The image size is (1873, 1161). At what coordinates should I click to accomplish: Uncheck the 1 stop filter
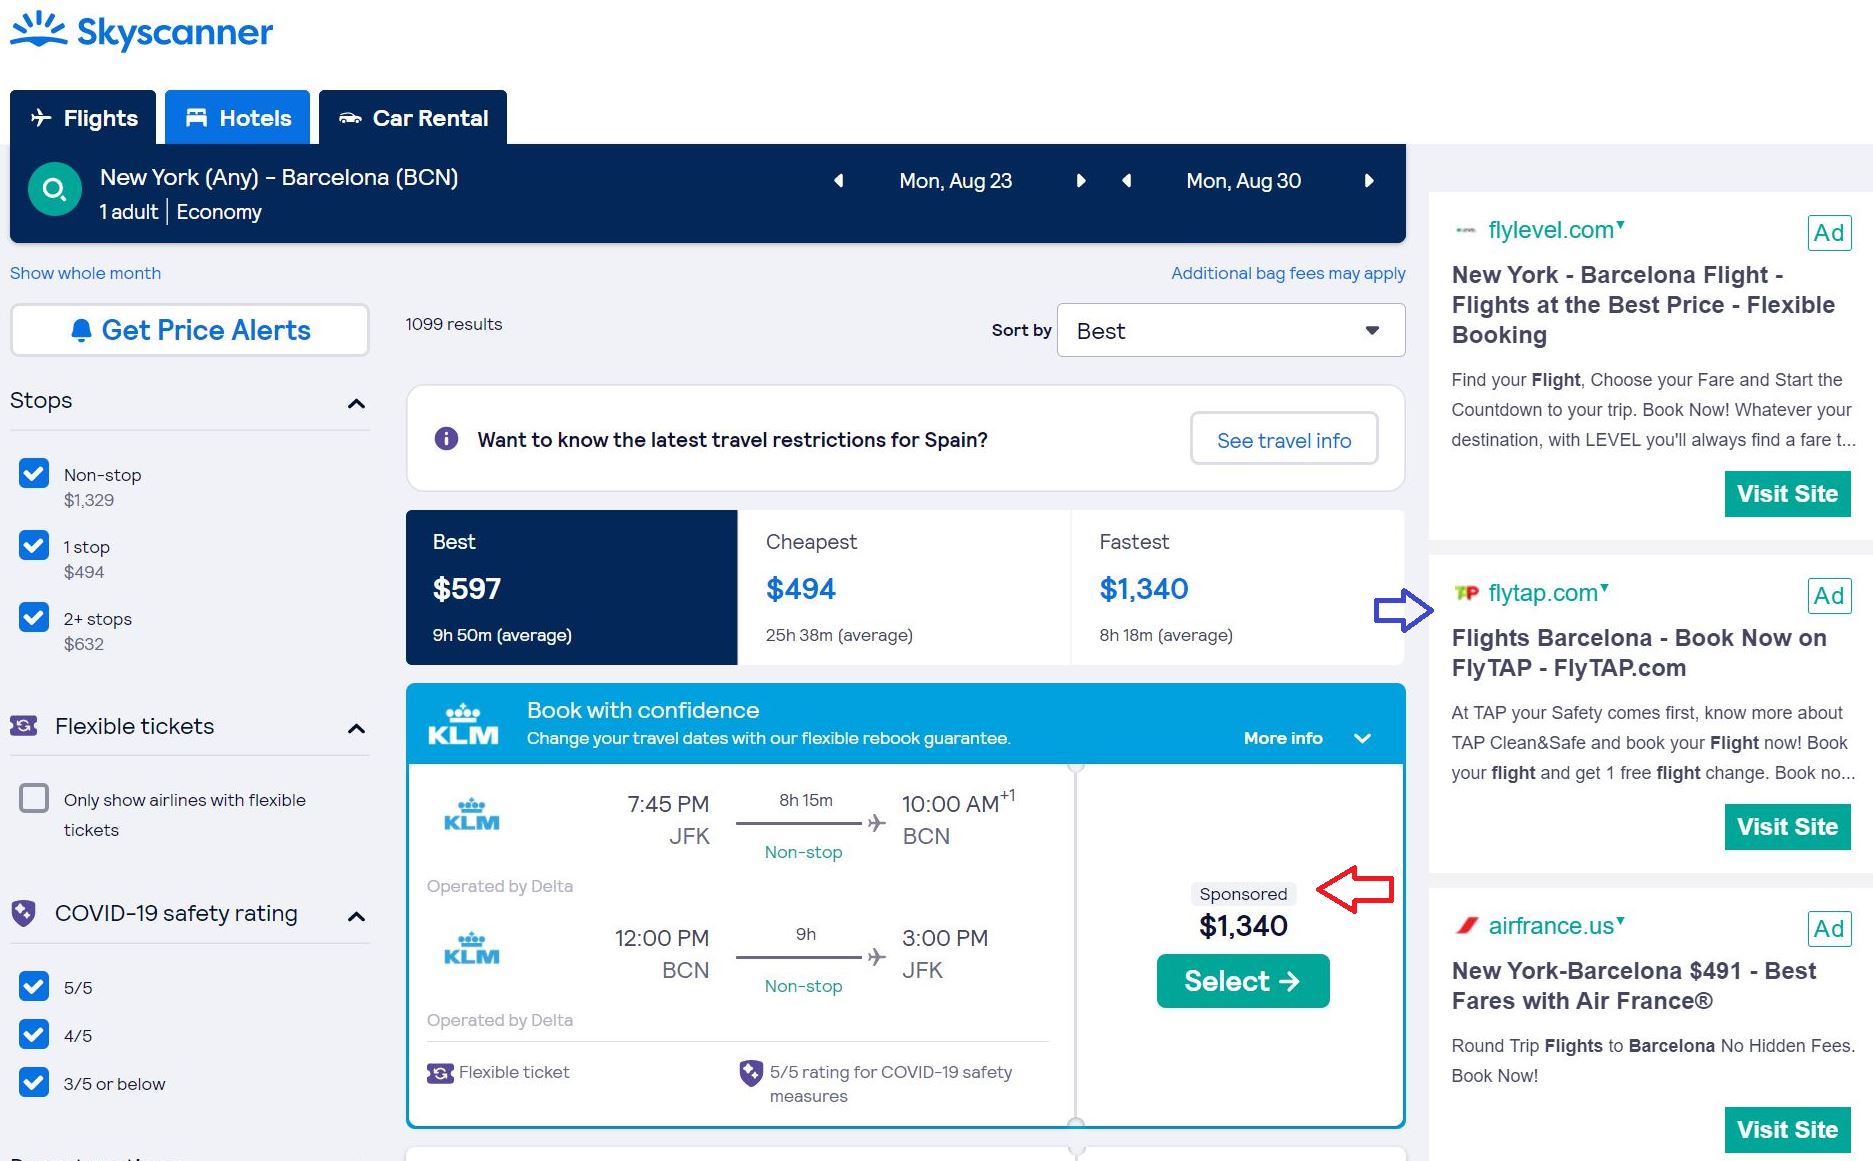[34, 545]
